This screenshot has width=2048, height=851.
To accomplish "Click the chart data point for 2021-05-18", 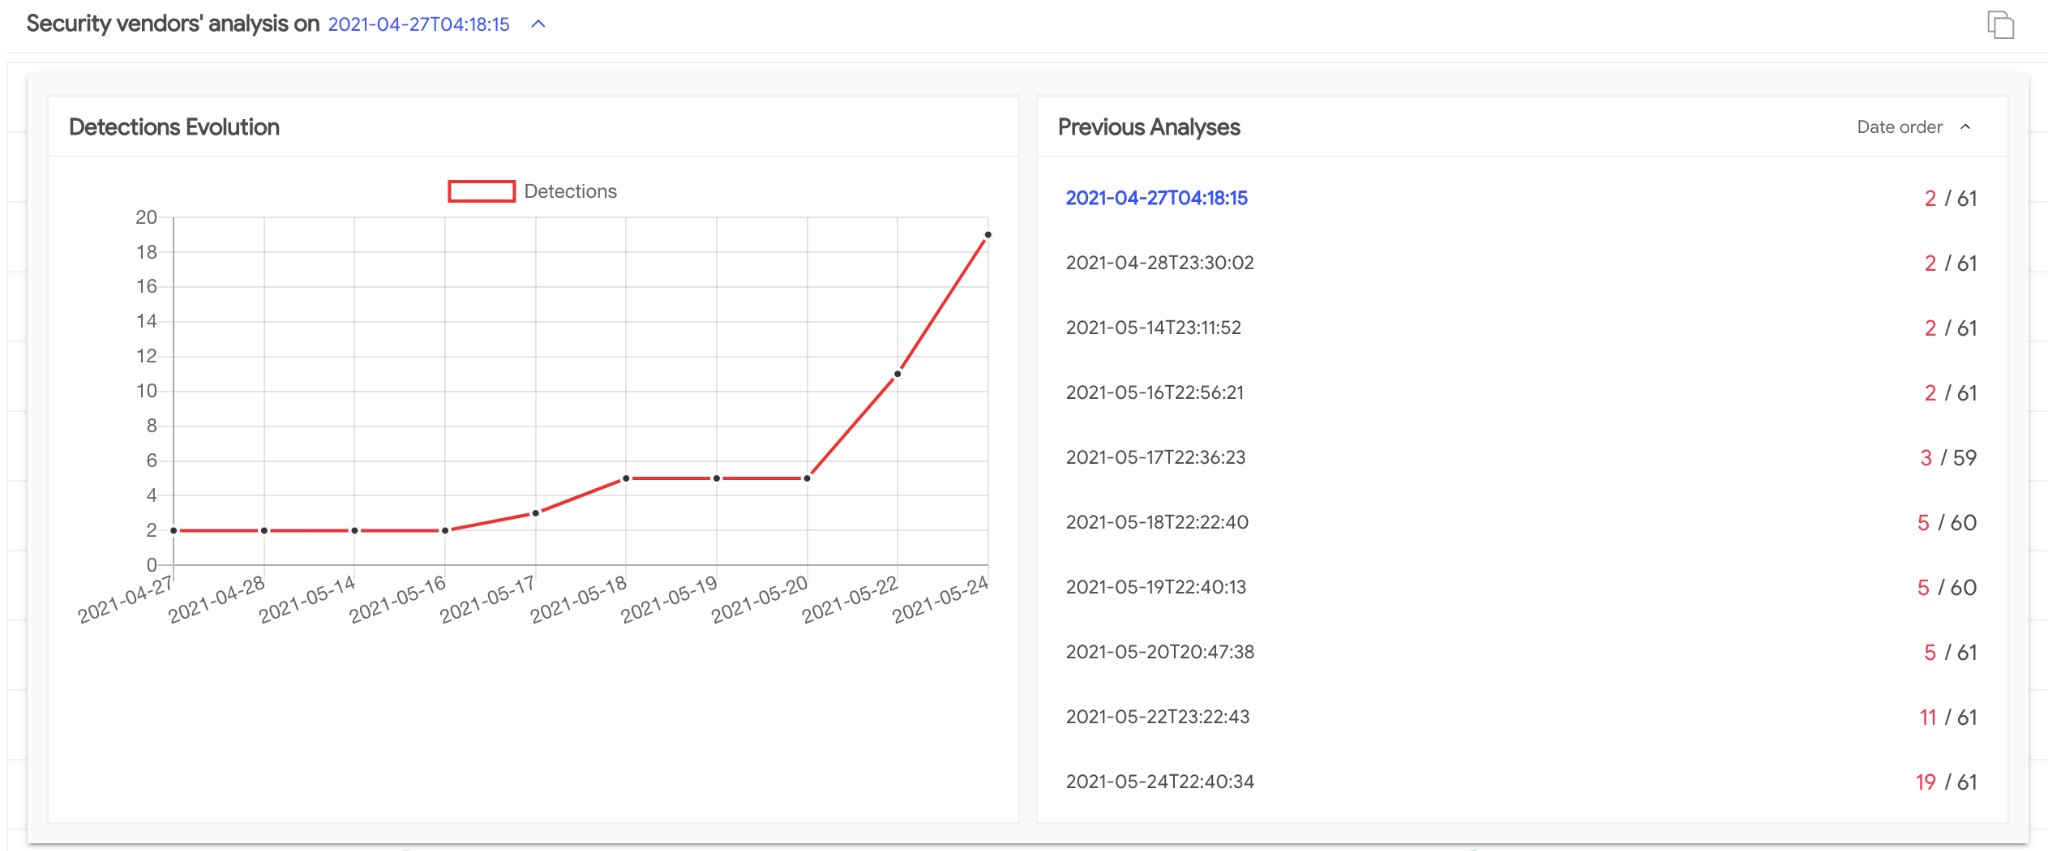I will 626,478.
